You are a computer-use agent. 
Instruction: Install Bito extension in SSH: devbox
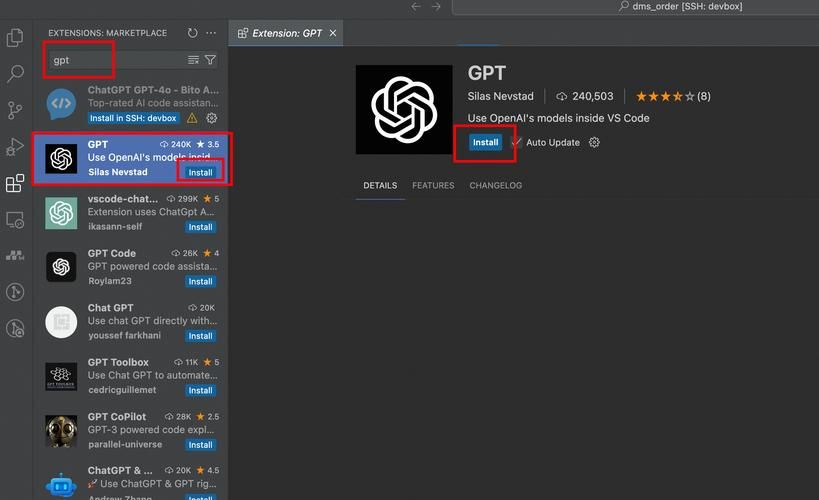point(133,118)
